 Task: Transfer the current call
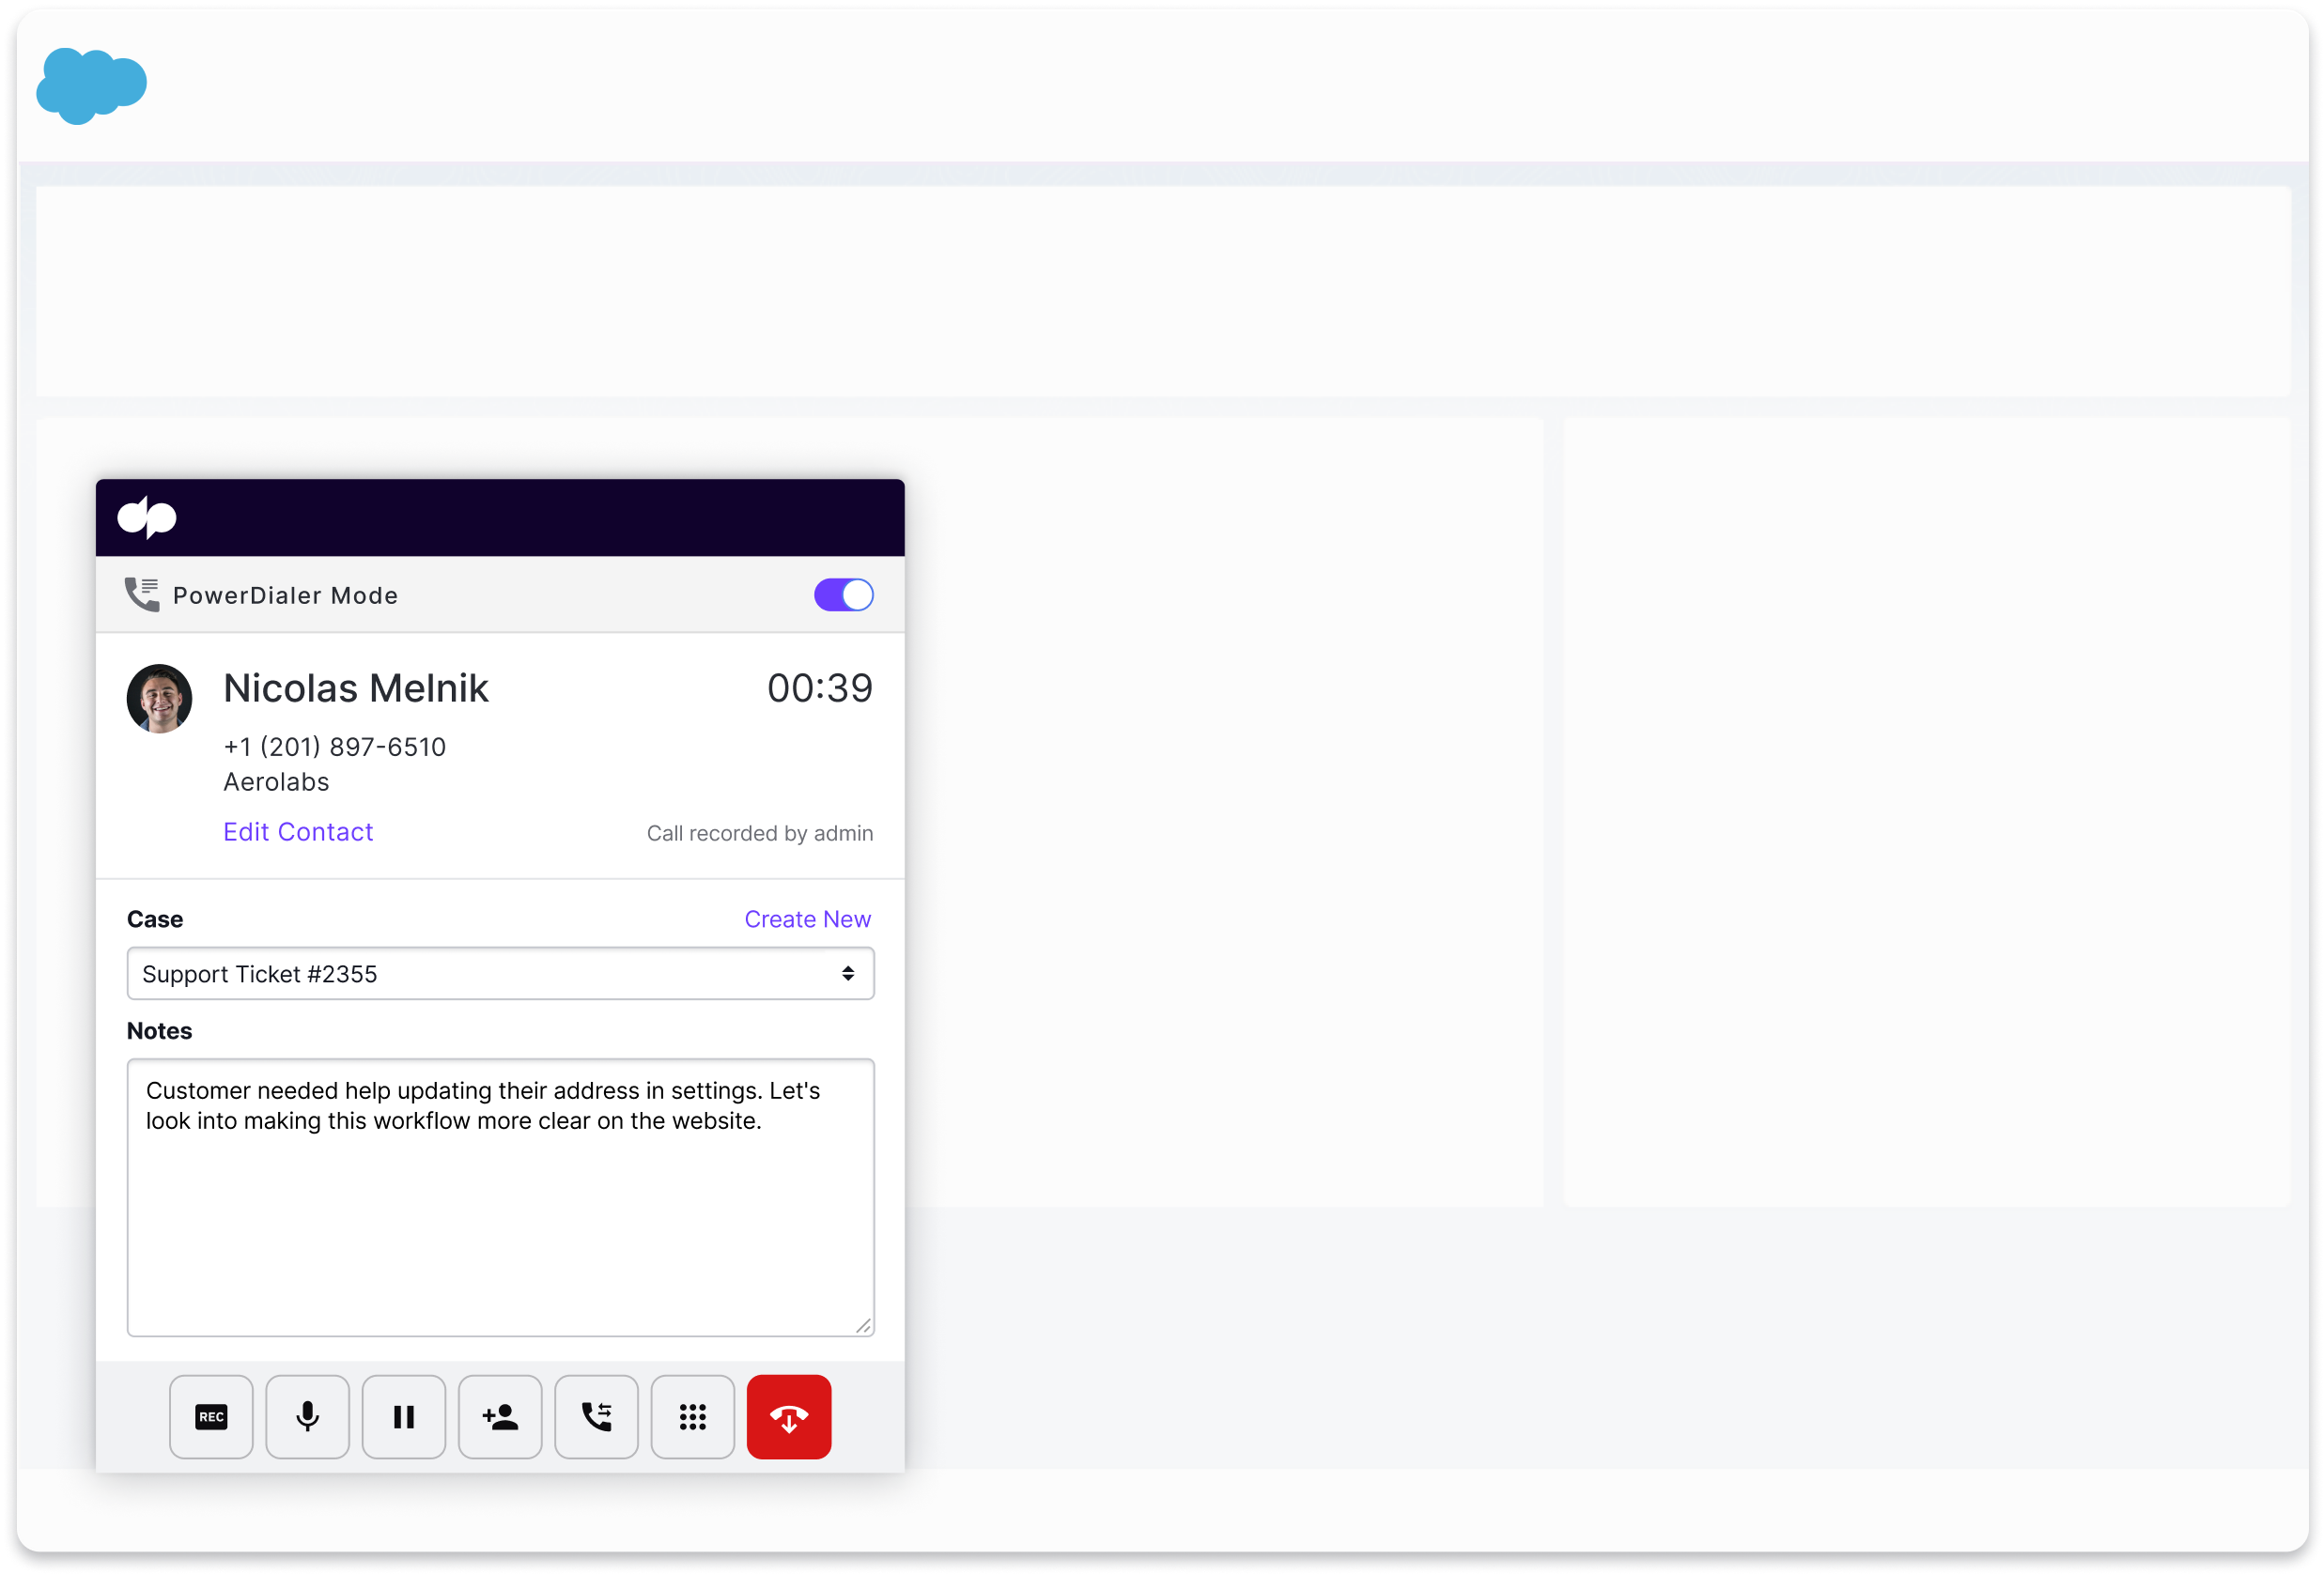coord(596,1416)
